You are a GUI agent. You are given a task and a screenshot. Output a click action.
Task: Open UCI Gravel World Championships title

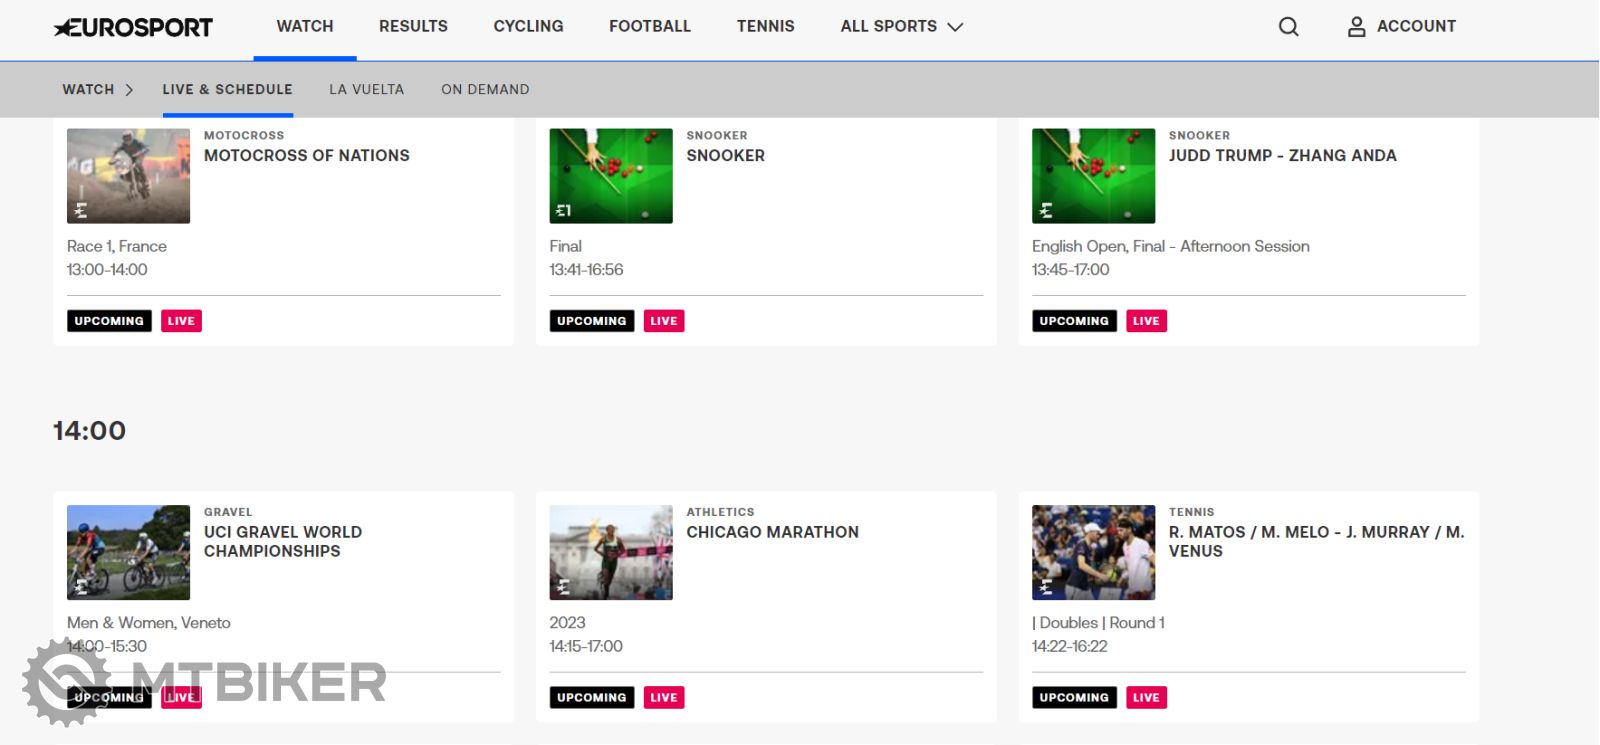pos(283,541)
